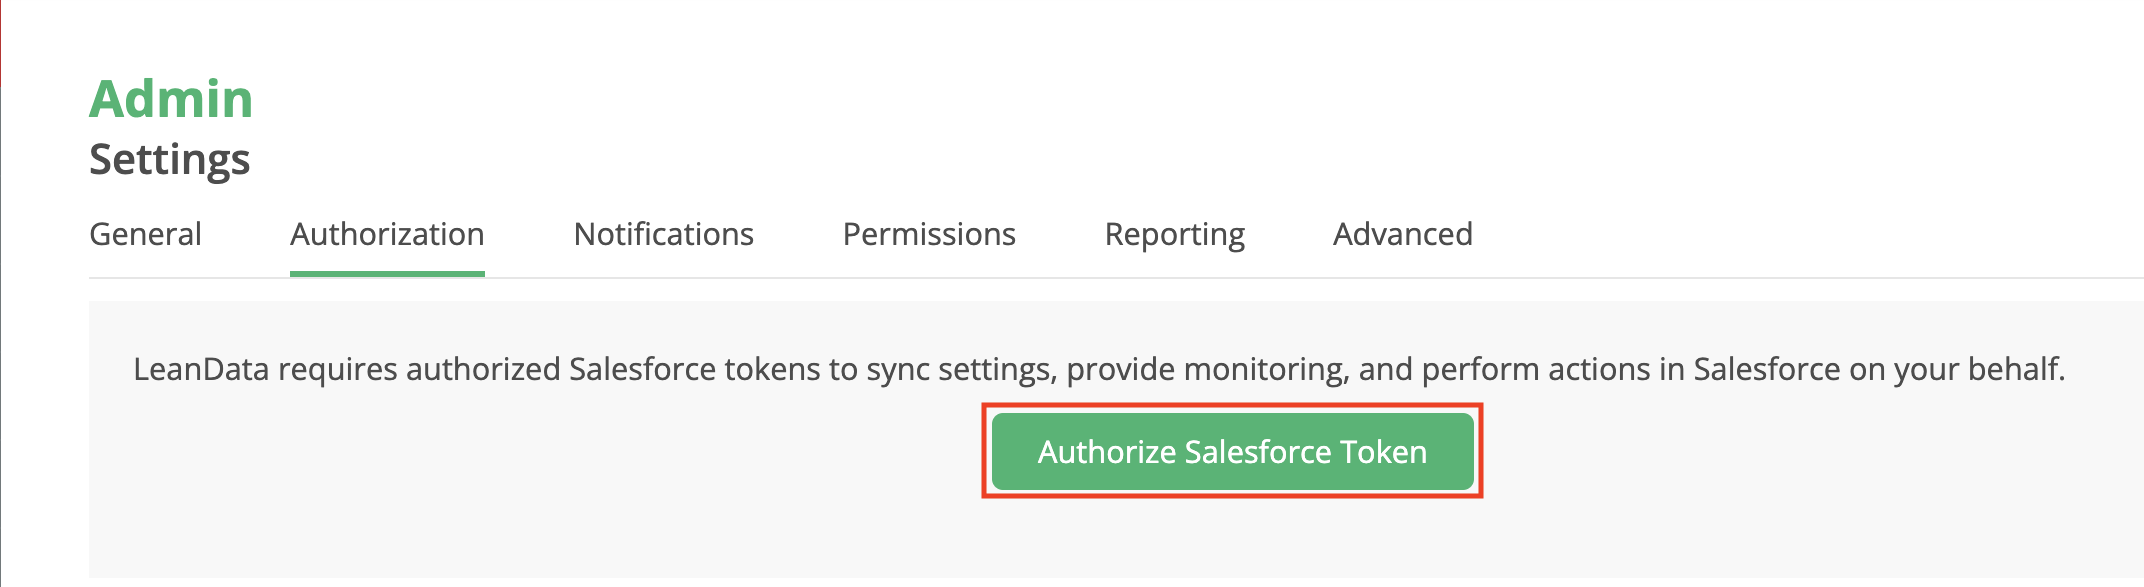2144x587 pixels.
Task: Go to the Reporting tab
Action: 1174,236
